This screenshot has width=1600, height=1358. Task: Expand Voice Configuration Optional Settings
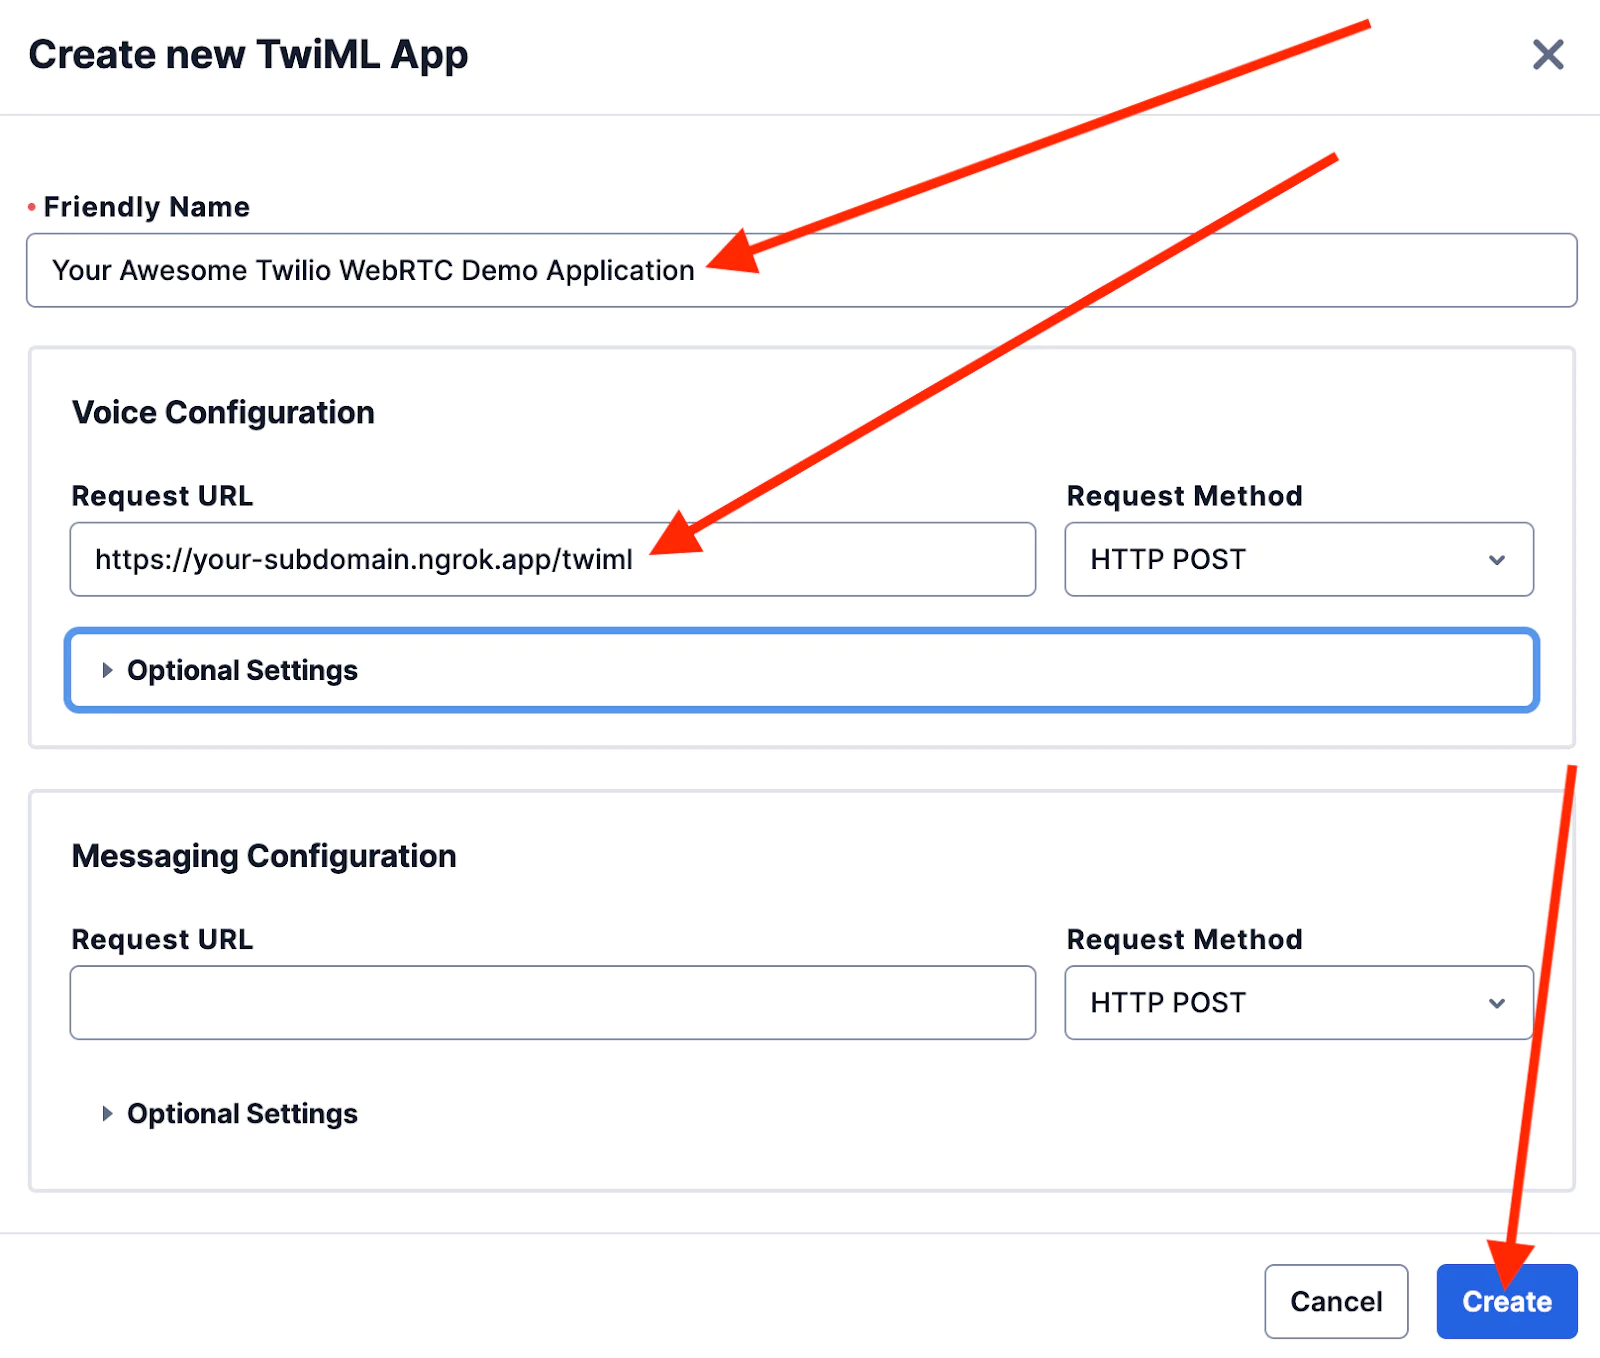click(802, 670)
